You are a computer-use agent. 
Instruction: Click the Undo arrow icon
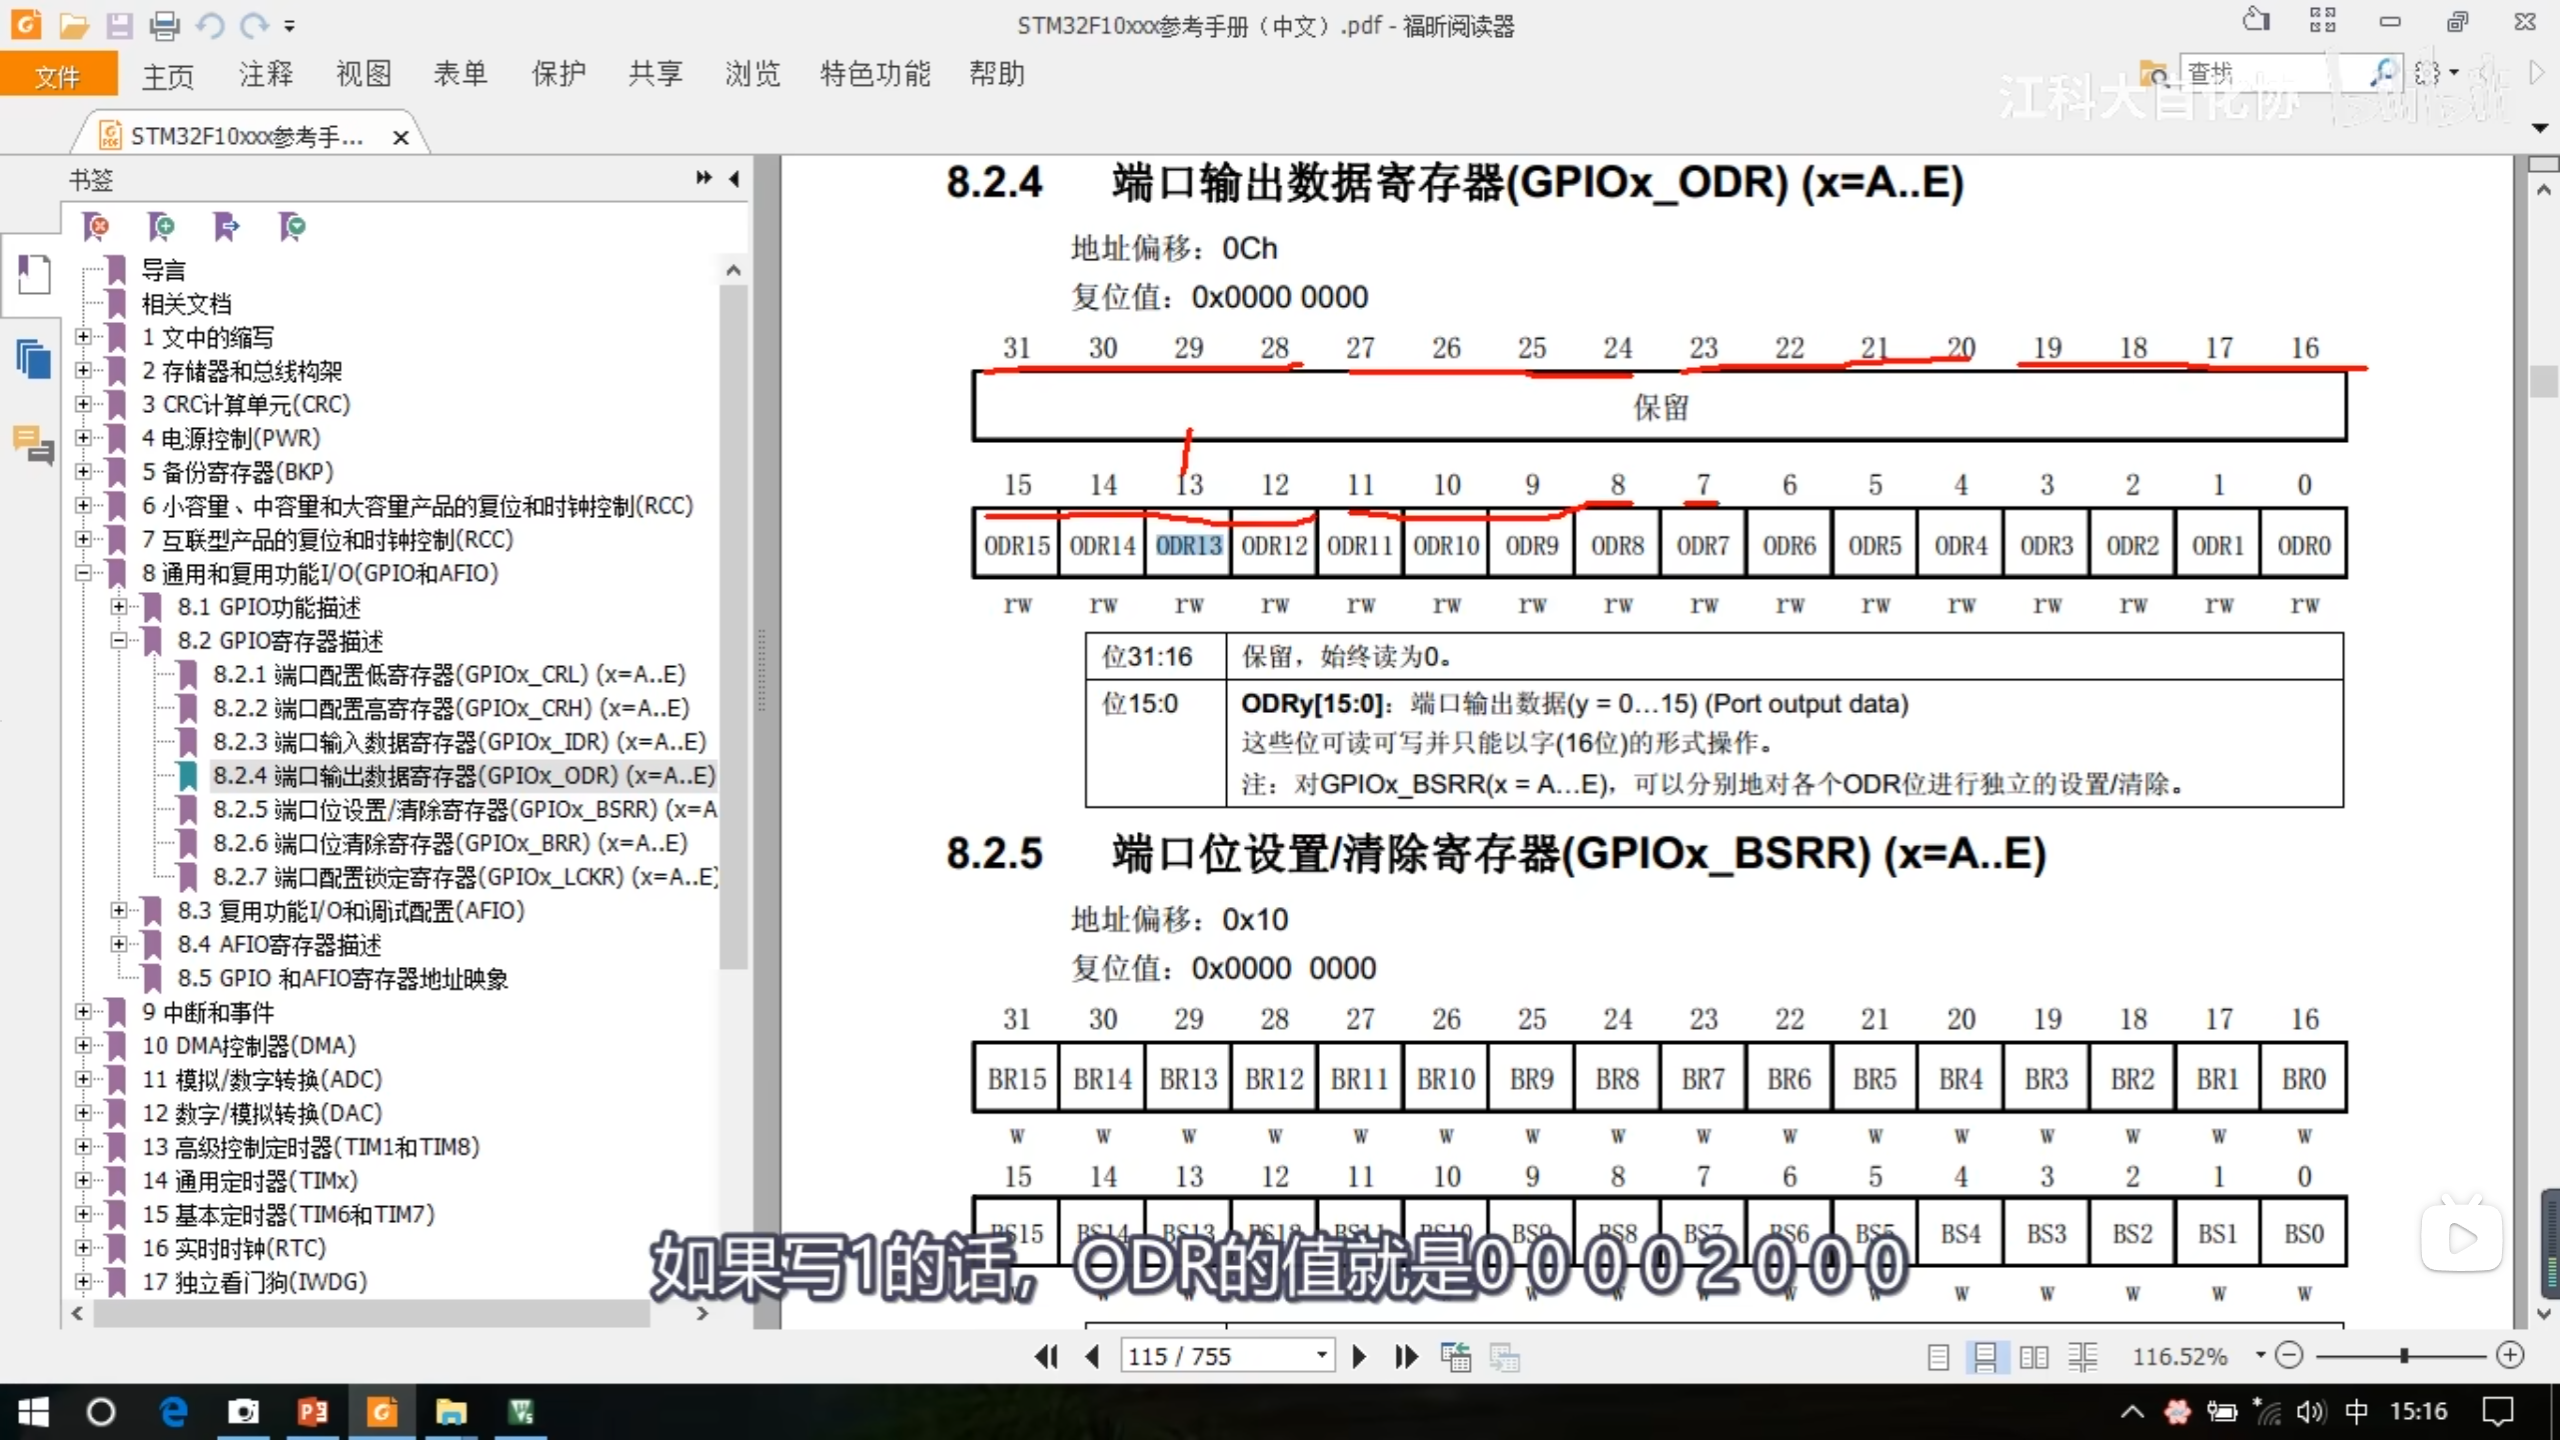point(209,25)
